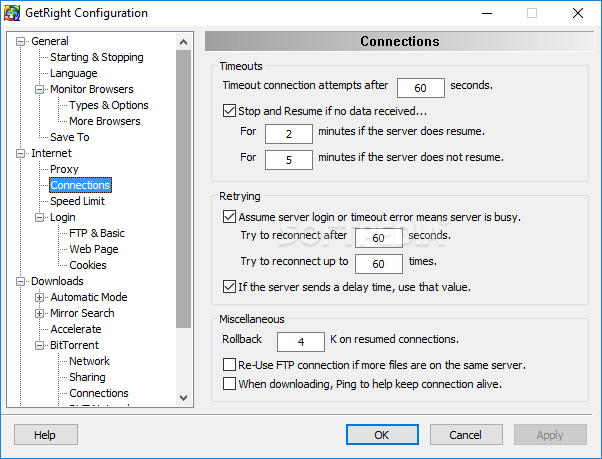Select Save To in the tree
The image size is (602, 459).
[x=70, y=137]
